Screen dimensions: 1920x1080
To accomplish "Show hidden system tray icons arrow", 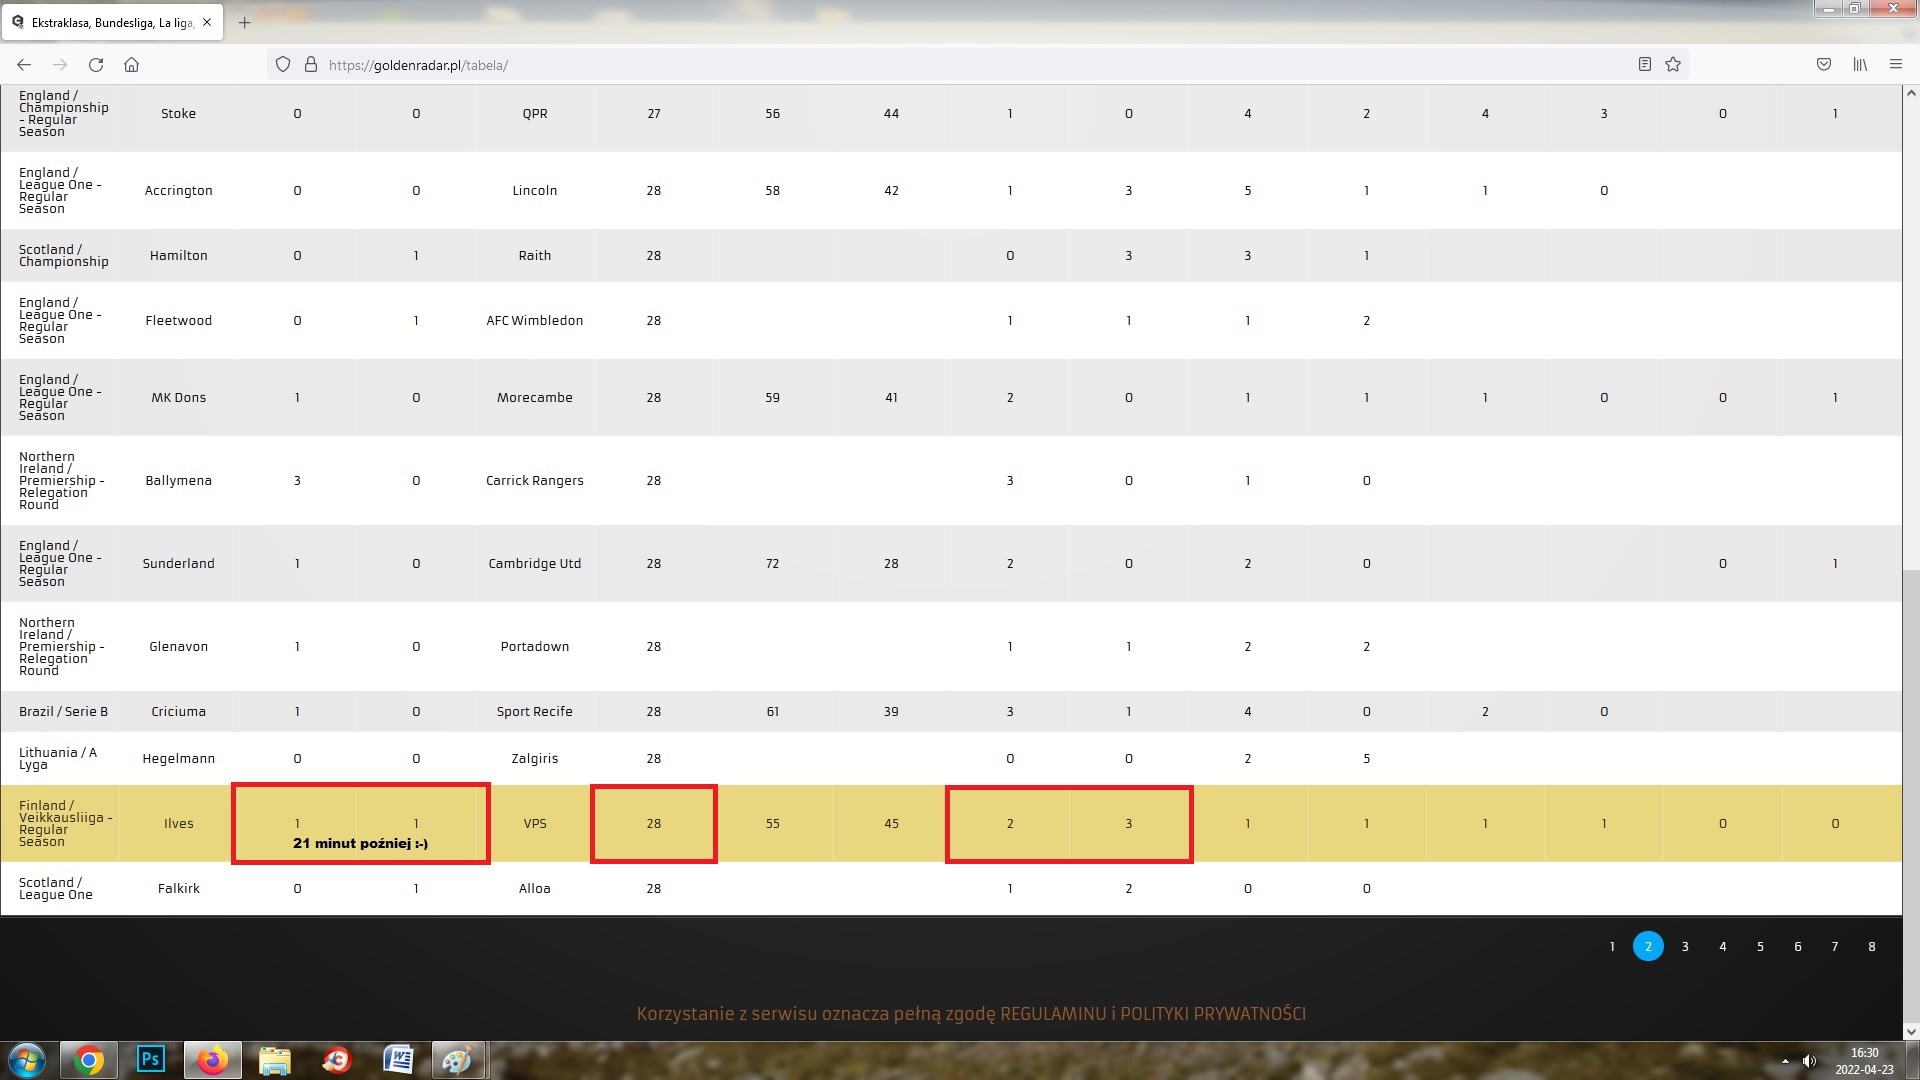I will (1785, 1061).
